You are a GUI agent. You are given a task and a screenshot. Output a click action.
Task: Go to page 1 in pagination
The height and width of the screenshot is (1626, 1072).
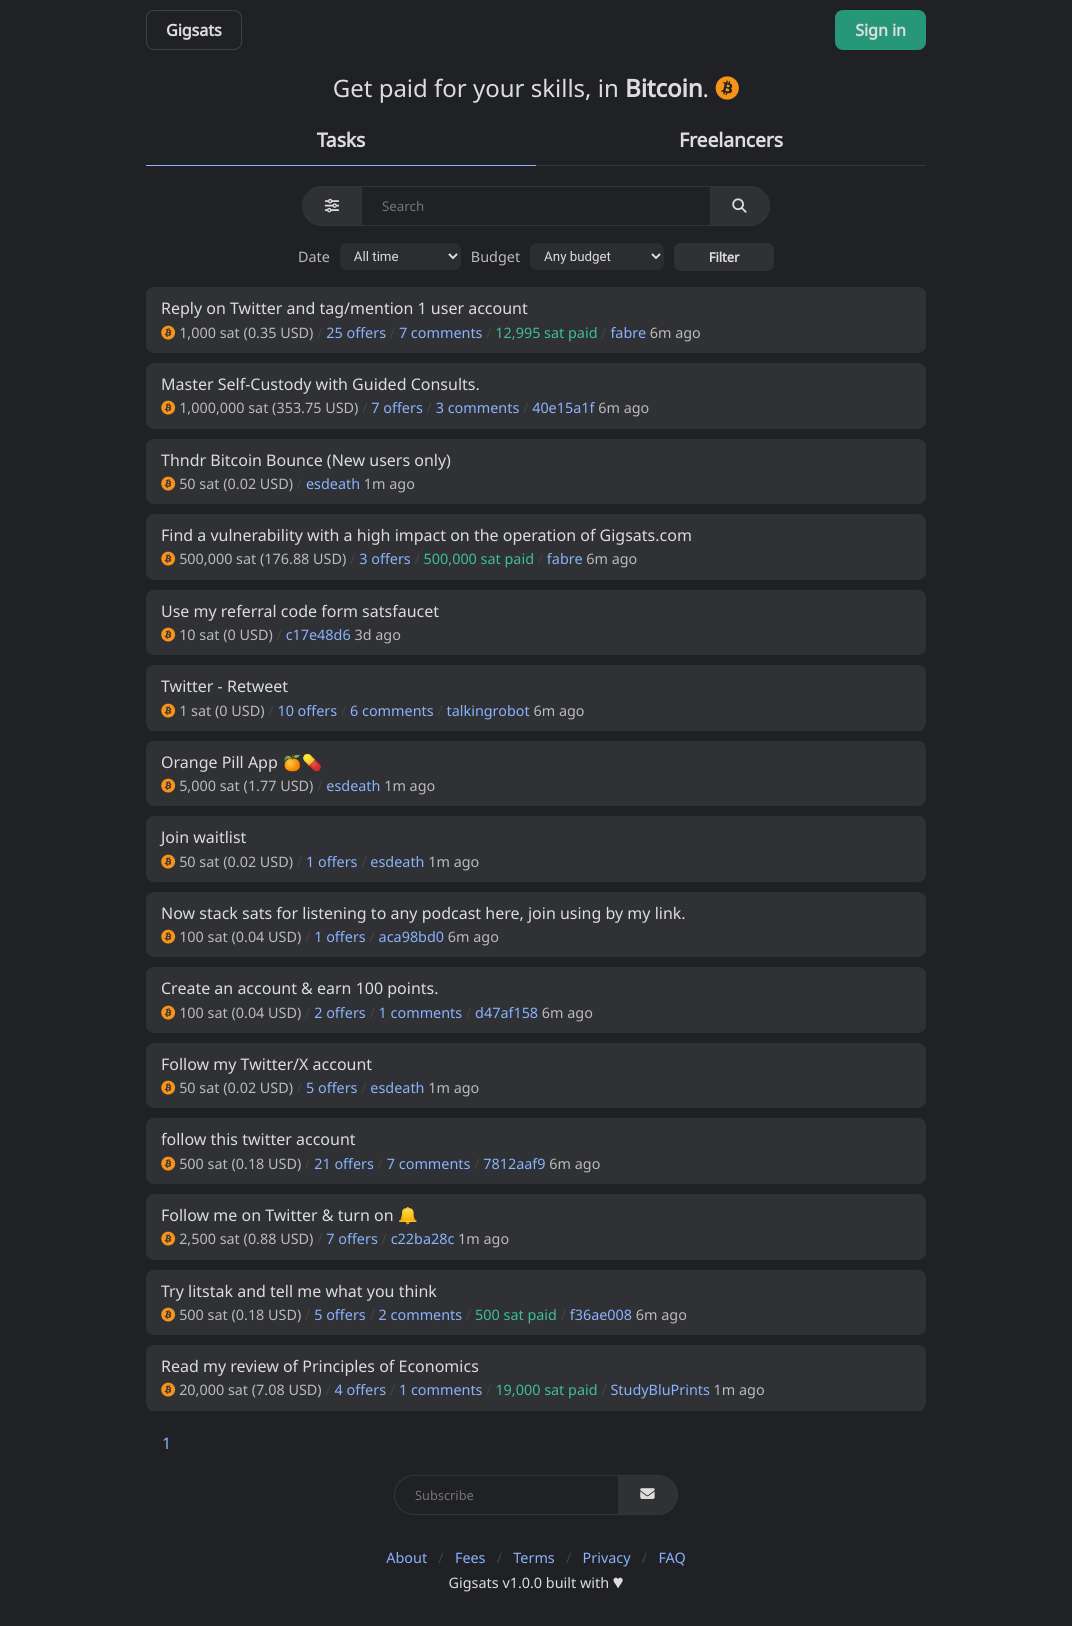pyautogui.click(x=166, y=1443)
